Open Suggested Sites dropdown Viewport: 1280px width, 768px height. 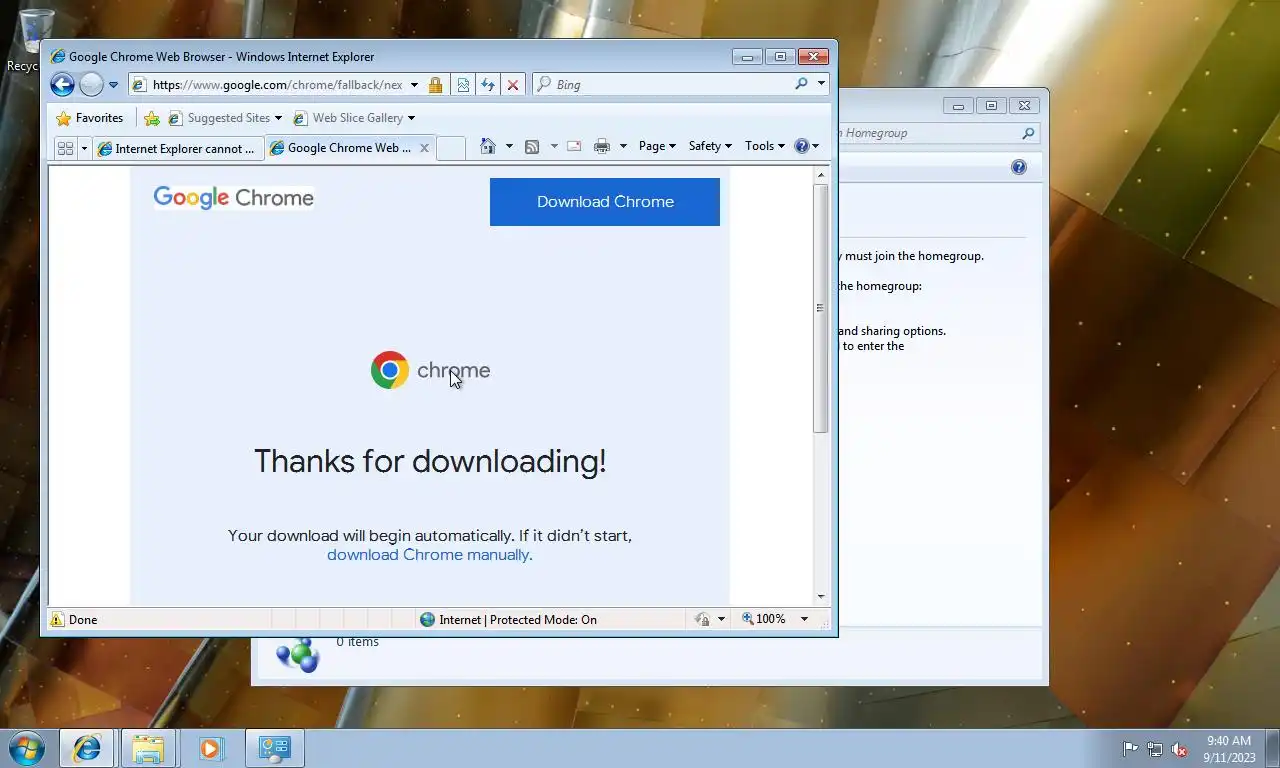coord(225,118)
